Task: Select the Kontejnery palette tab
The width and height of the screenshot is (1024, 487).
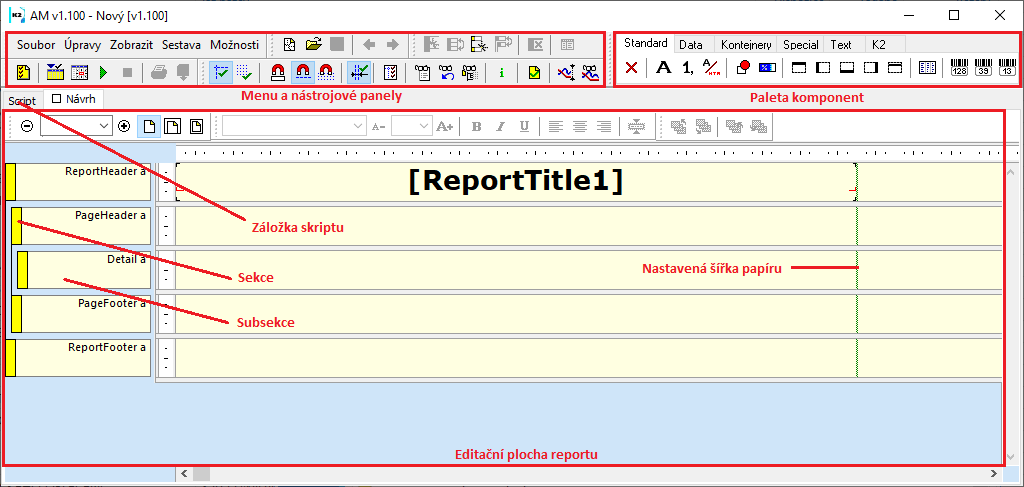Action: [746, 44]
